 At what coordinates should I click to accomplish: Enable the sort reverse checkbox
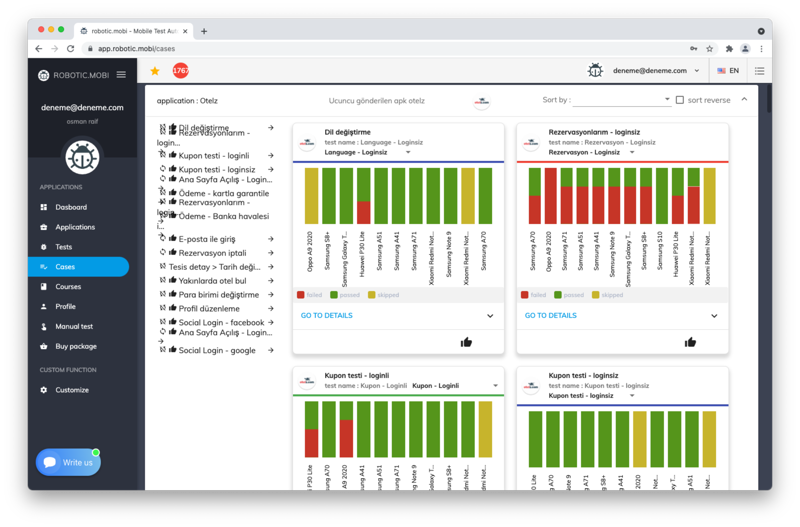point(680,100)
